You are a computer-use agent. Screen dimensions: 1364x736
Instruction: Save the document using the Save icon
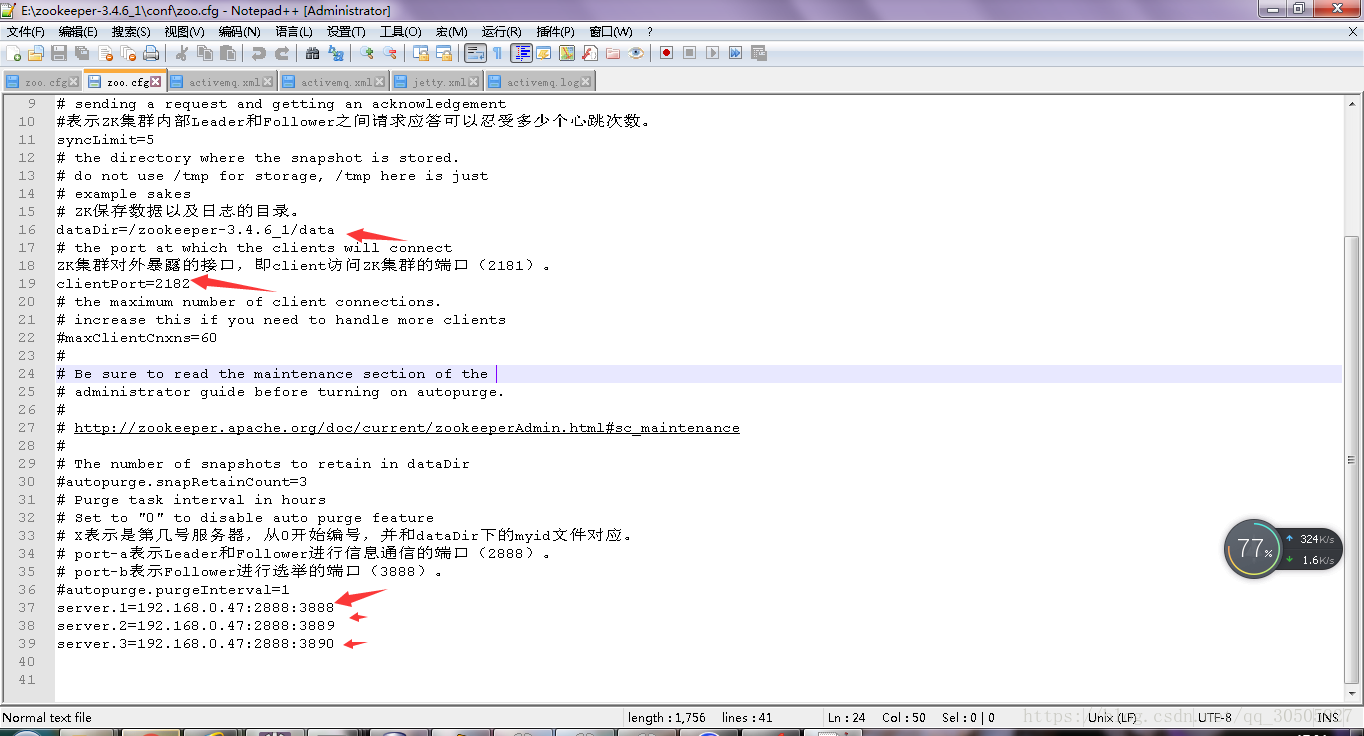point(59,53)
